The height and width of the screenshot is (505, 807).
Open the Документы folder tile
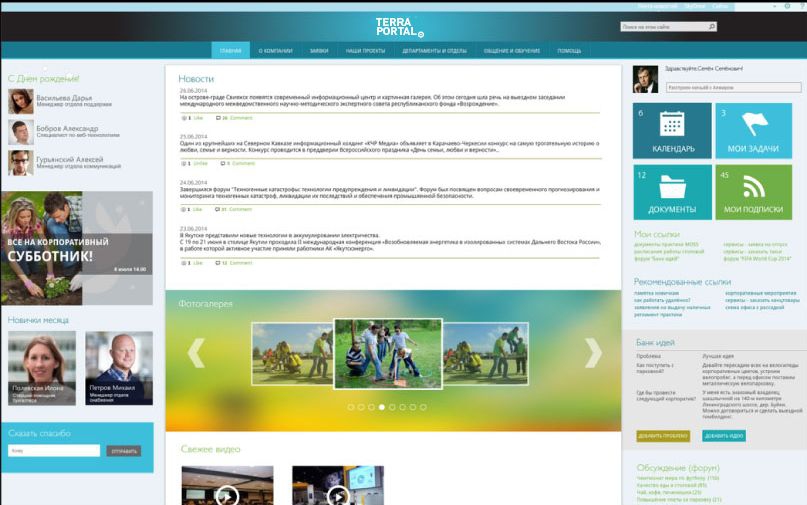[671, 192]
